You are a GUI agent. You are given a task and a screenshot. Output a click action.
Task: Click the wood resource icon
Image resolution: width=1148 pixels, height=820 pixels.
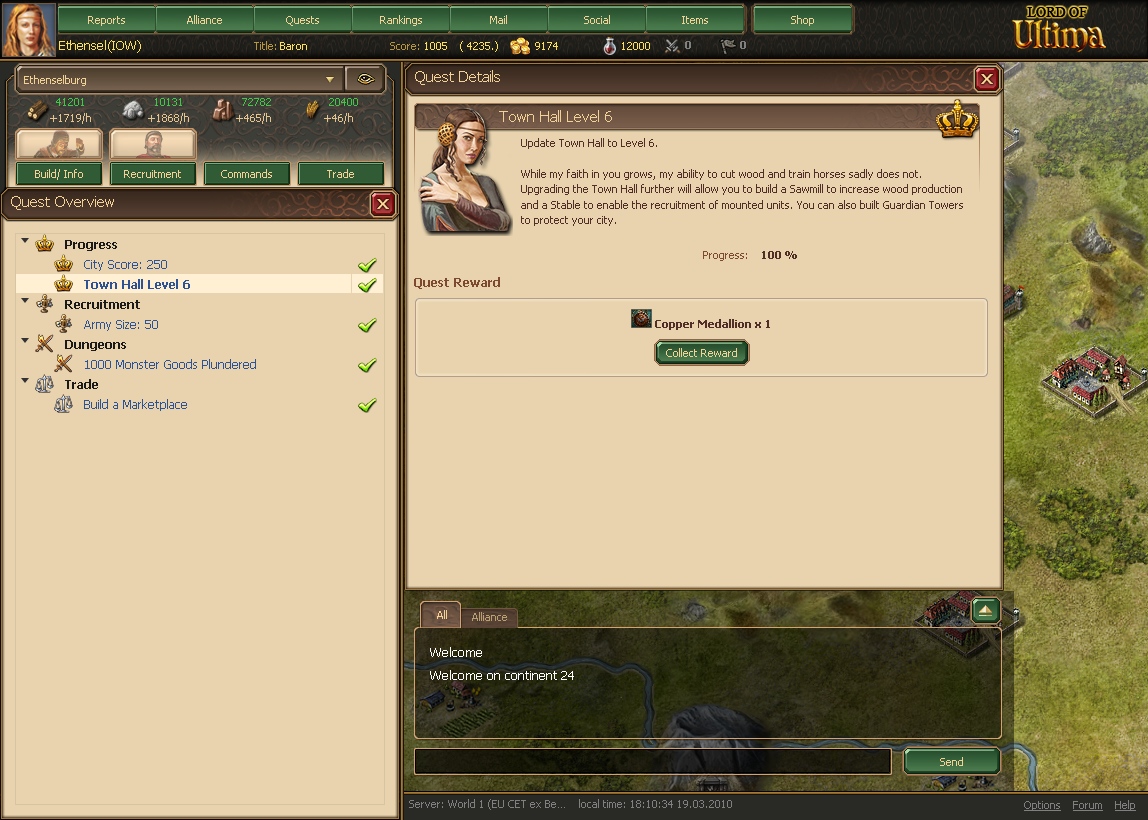37,111
